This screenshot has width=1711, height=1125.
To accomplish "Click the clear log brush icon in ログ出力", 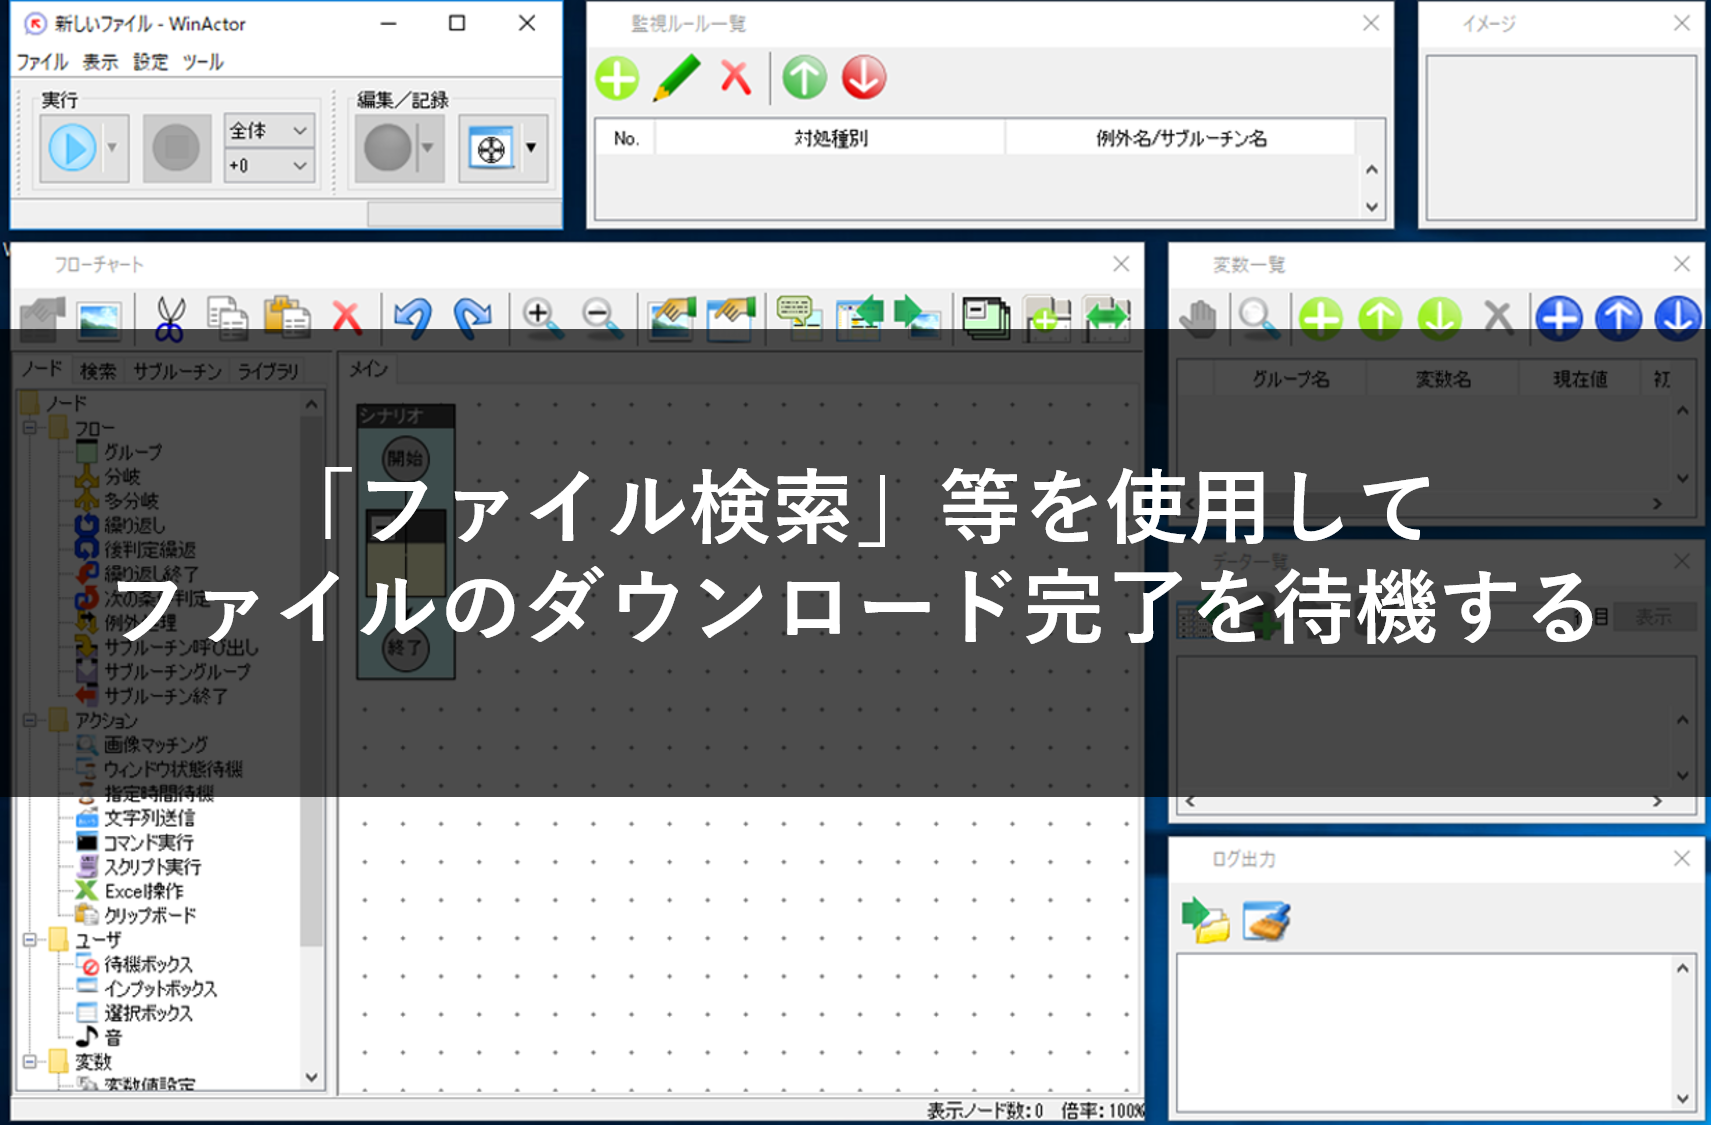I will (1266, 920).
